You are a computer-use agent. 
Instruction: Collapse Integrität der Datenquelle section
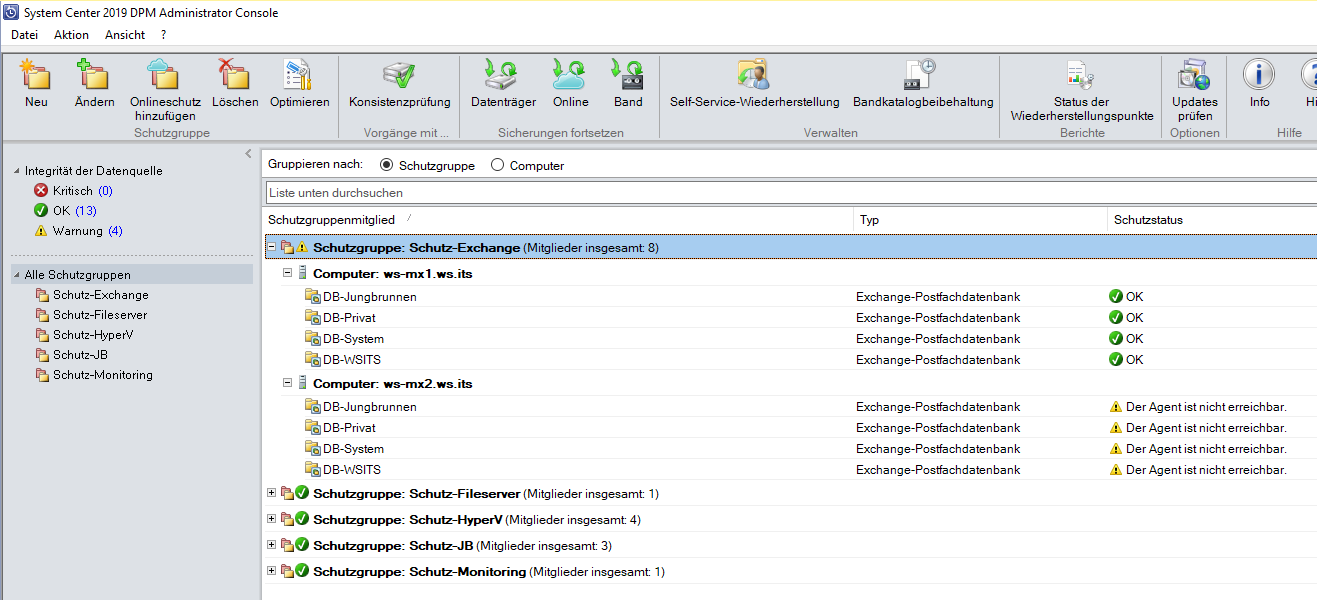[17, 171]
